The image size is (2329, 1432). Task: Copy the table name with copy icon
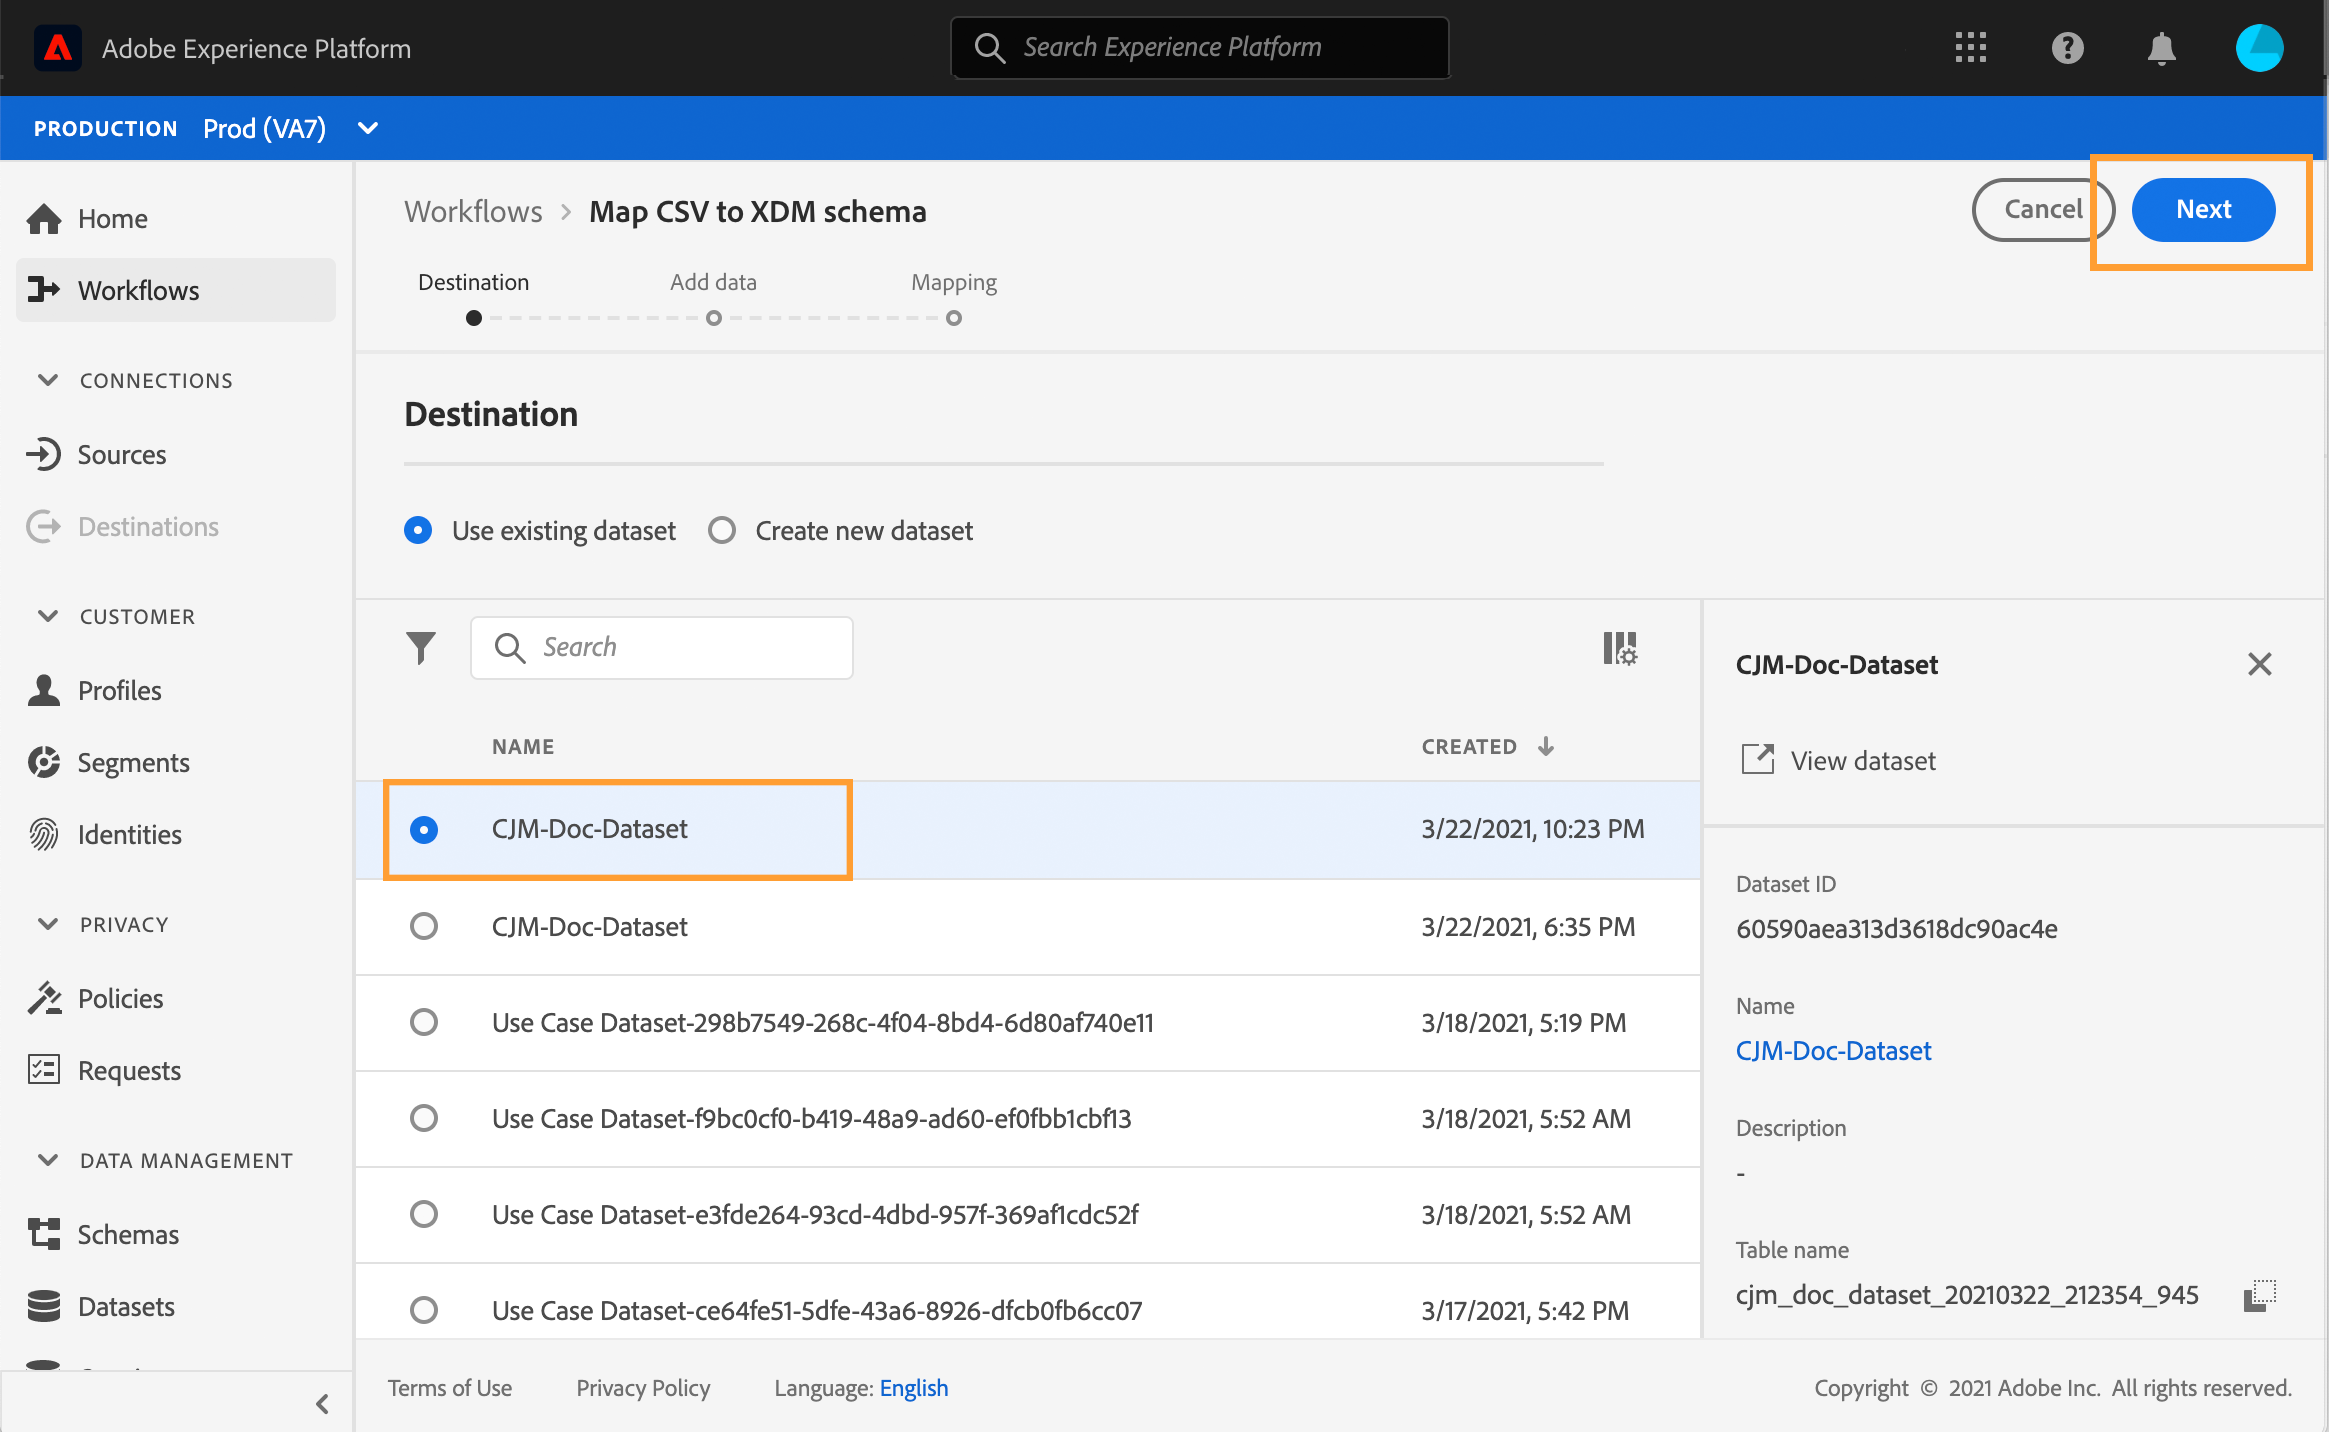point(2259,1295)
